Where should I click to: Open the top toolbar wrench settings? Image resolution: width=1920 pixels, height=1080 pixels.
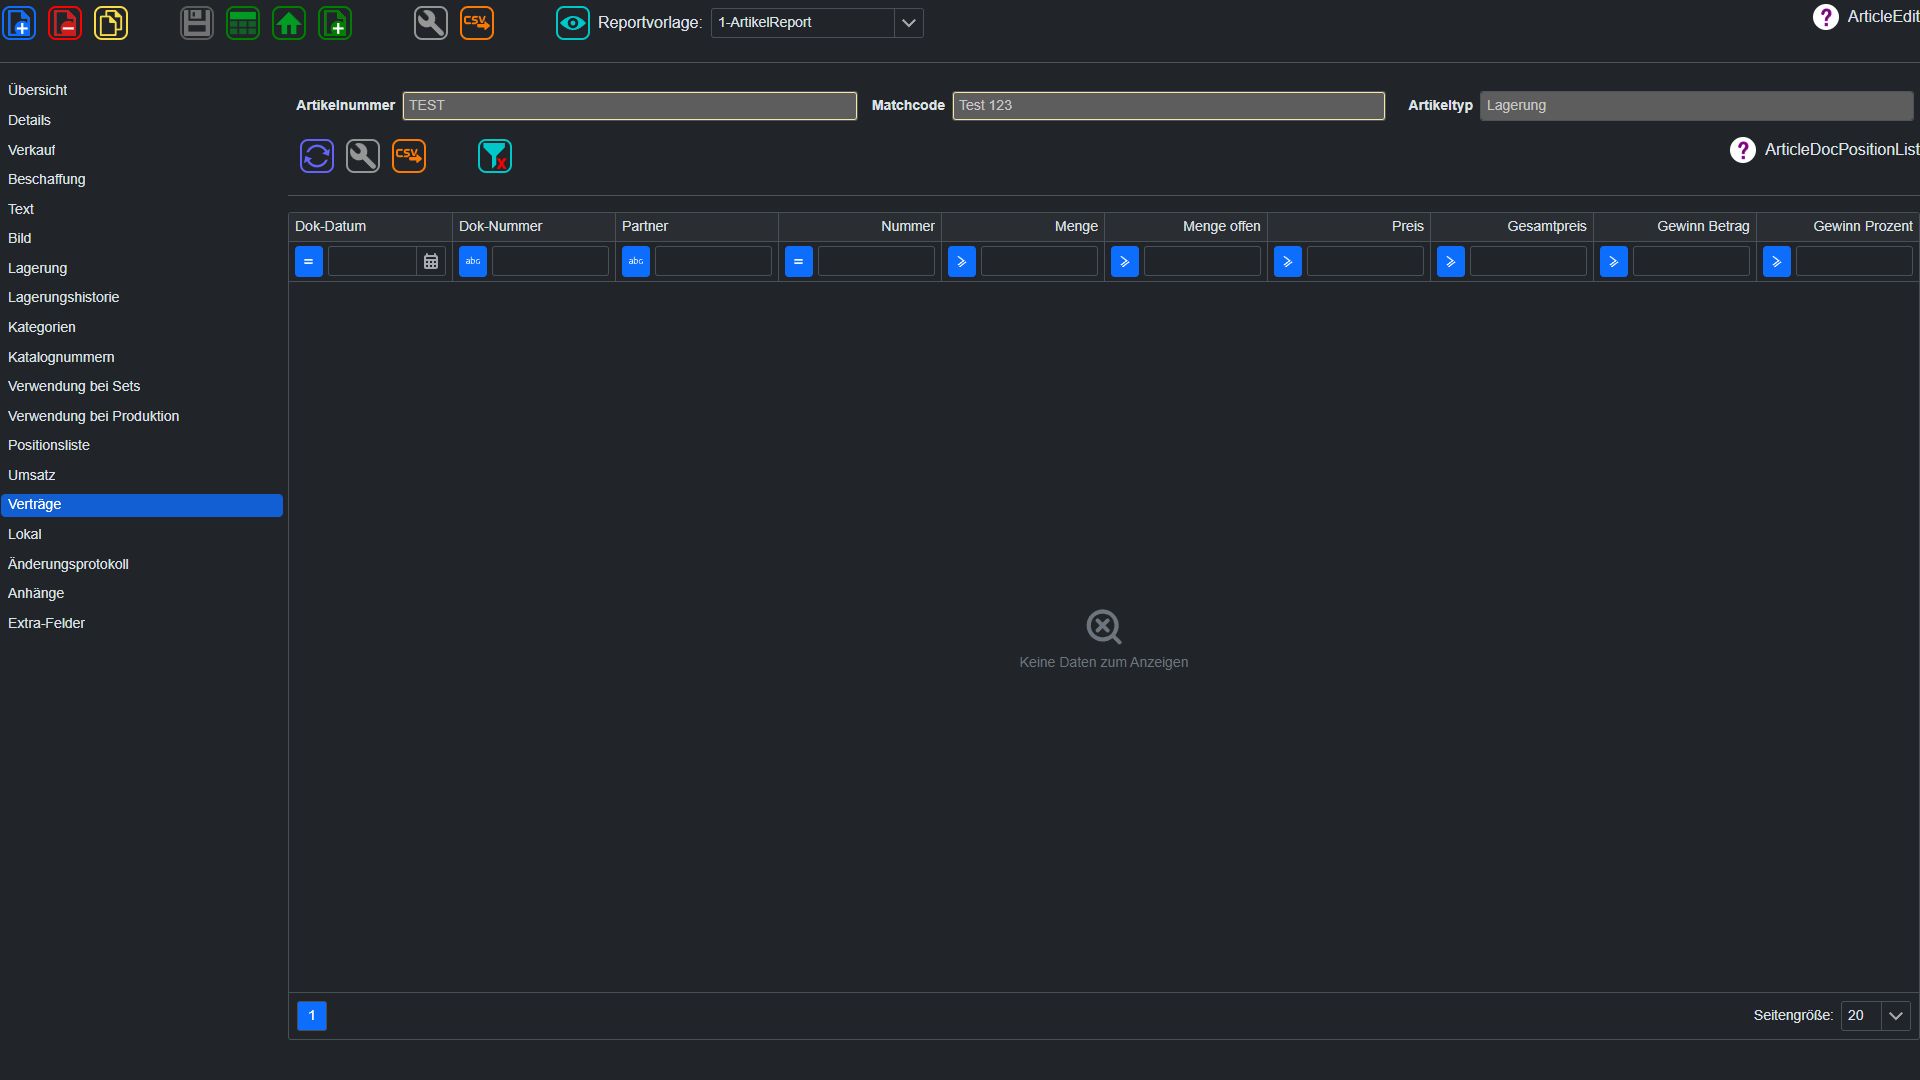(431, 22)
